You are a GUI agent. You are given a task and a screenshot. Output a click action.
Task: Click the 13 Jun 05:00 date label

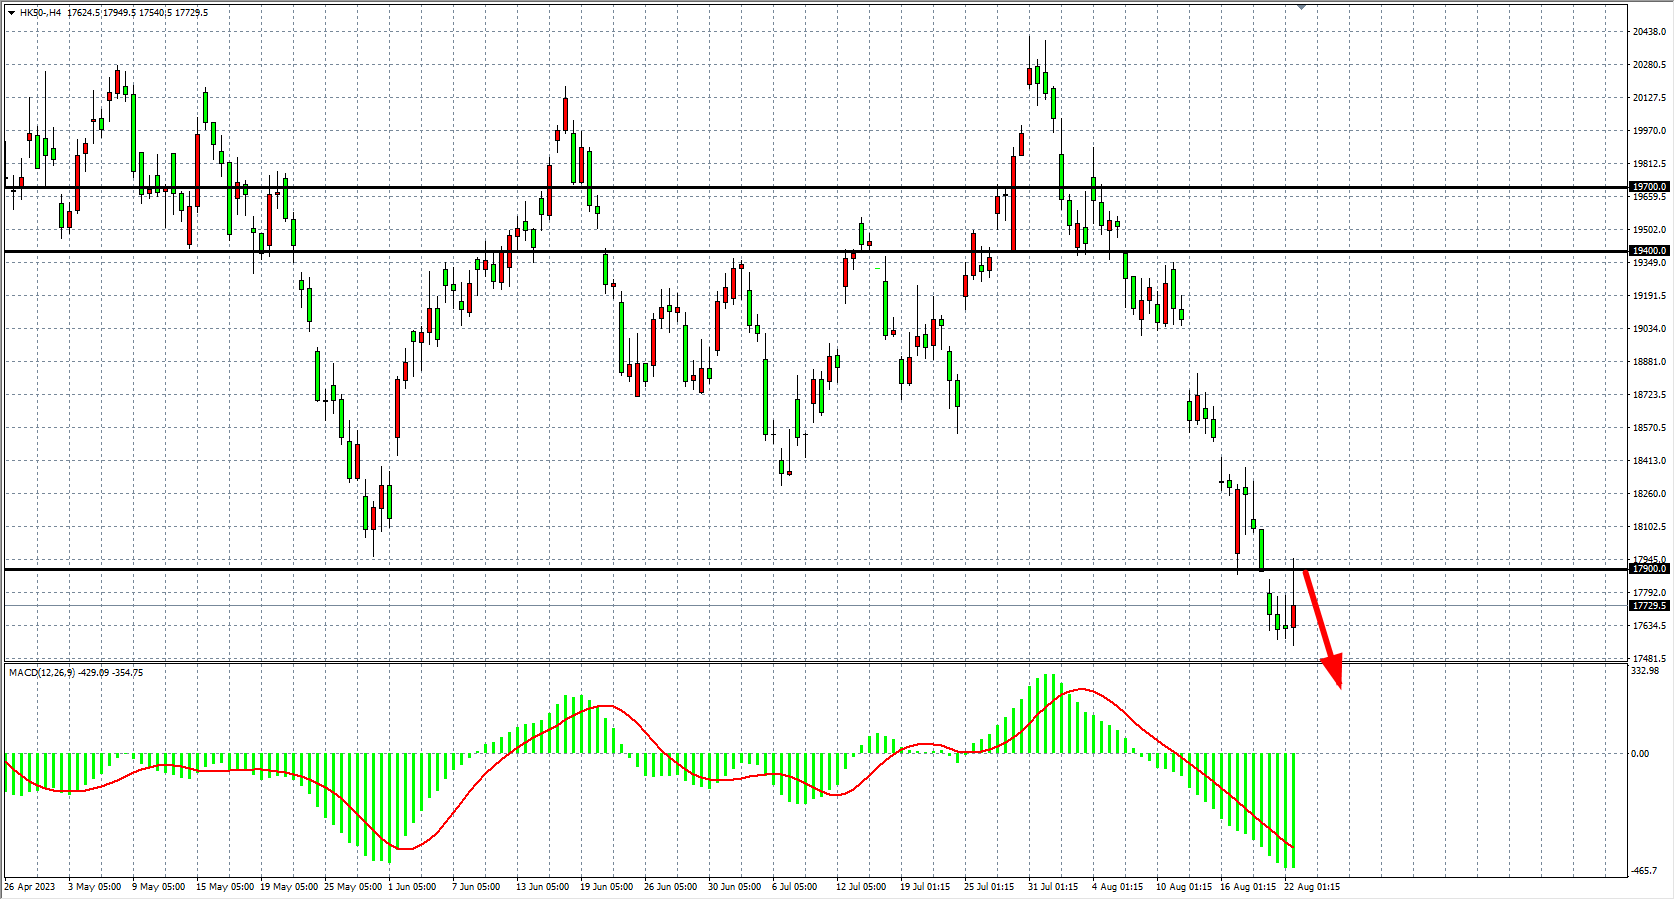pos(542,887)
